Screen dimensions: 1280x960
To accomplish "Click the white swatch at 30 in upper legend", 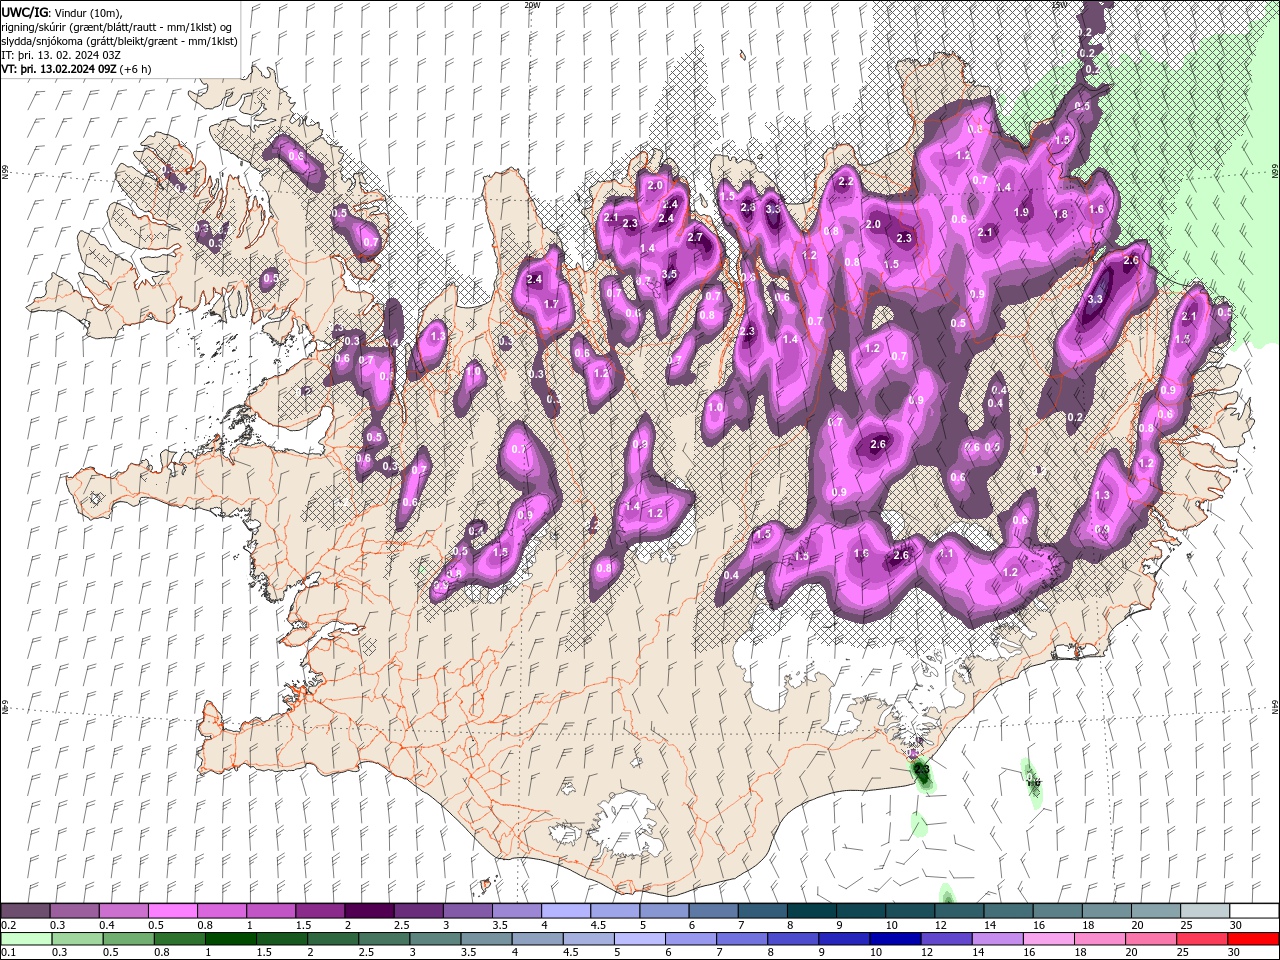I will [1253, 911].
